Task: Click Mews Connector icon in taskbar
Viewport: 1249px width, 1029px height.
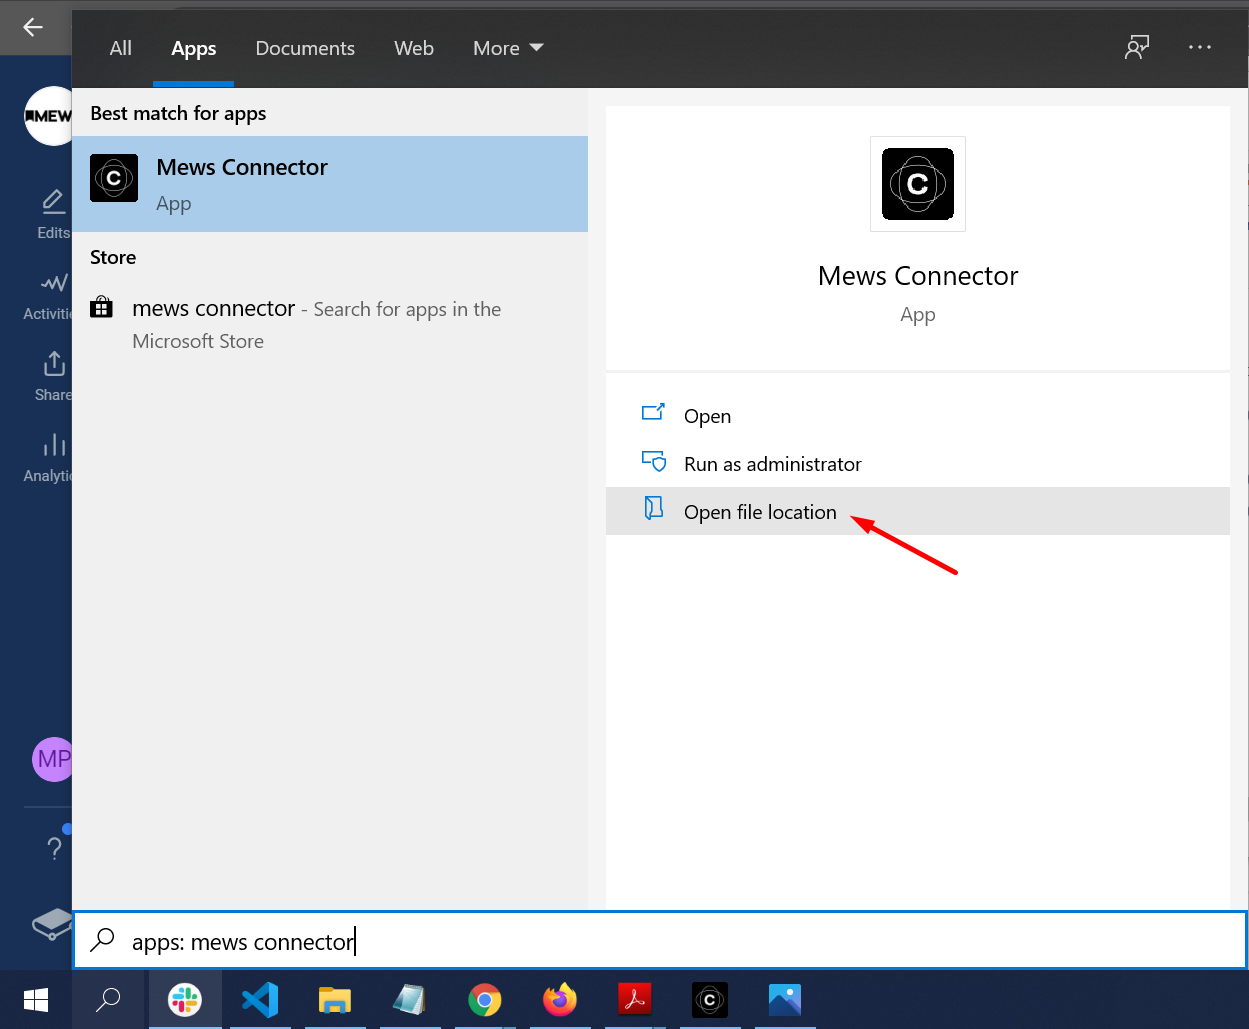Action: click(710, 999)
